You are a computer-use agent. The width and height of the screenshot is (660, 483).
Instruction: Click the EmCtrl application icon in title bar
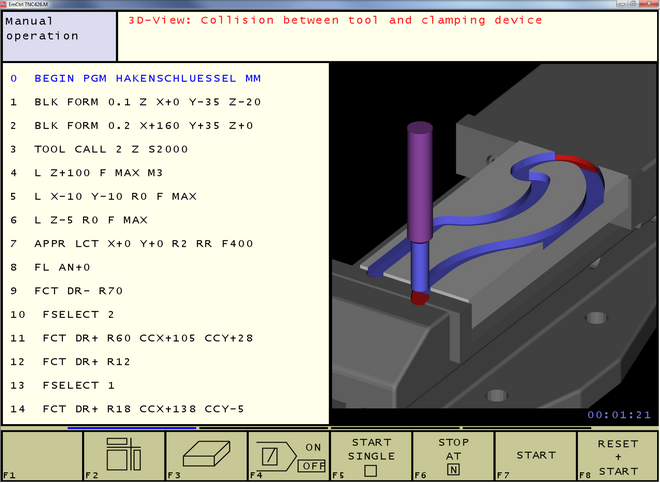pyautogui.click(x=6, y=4)
